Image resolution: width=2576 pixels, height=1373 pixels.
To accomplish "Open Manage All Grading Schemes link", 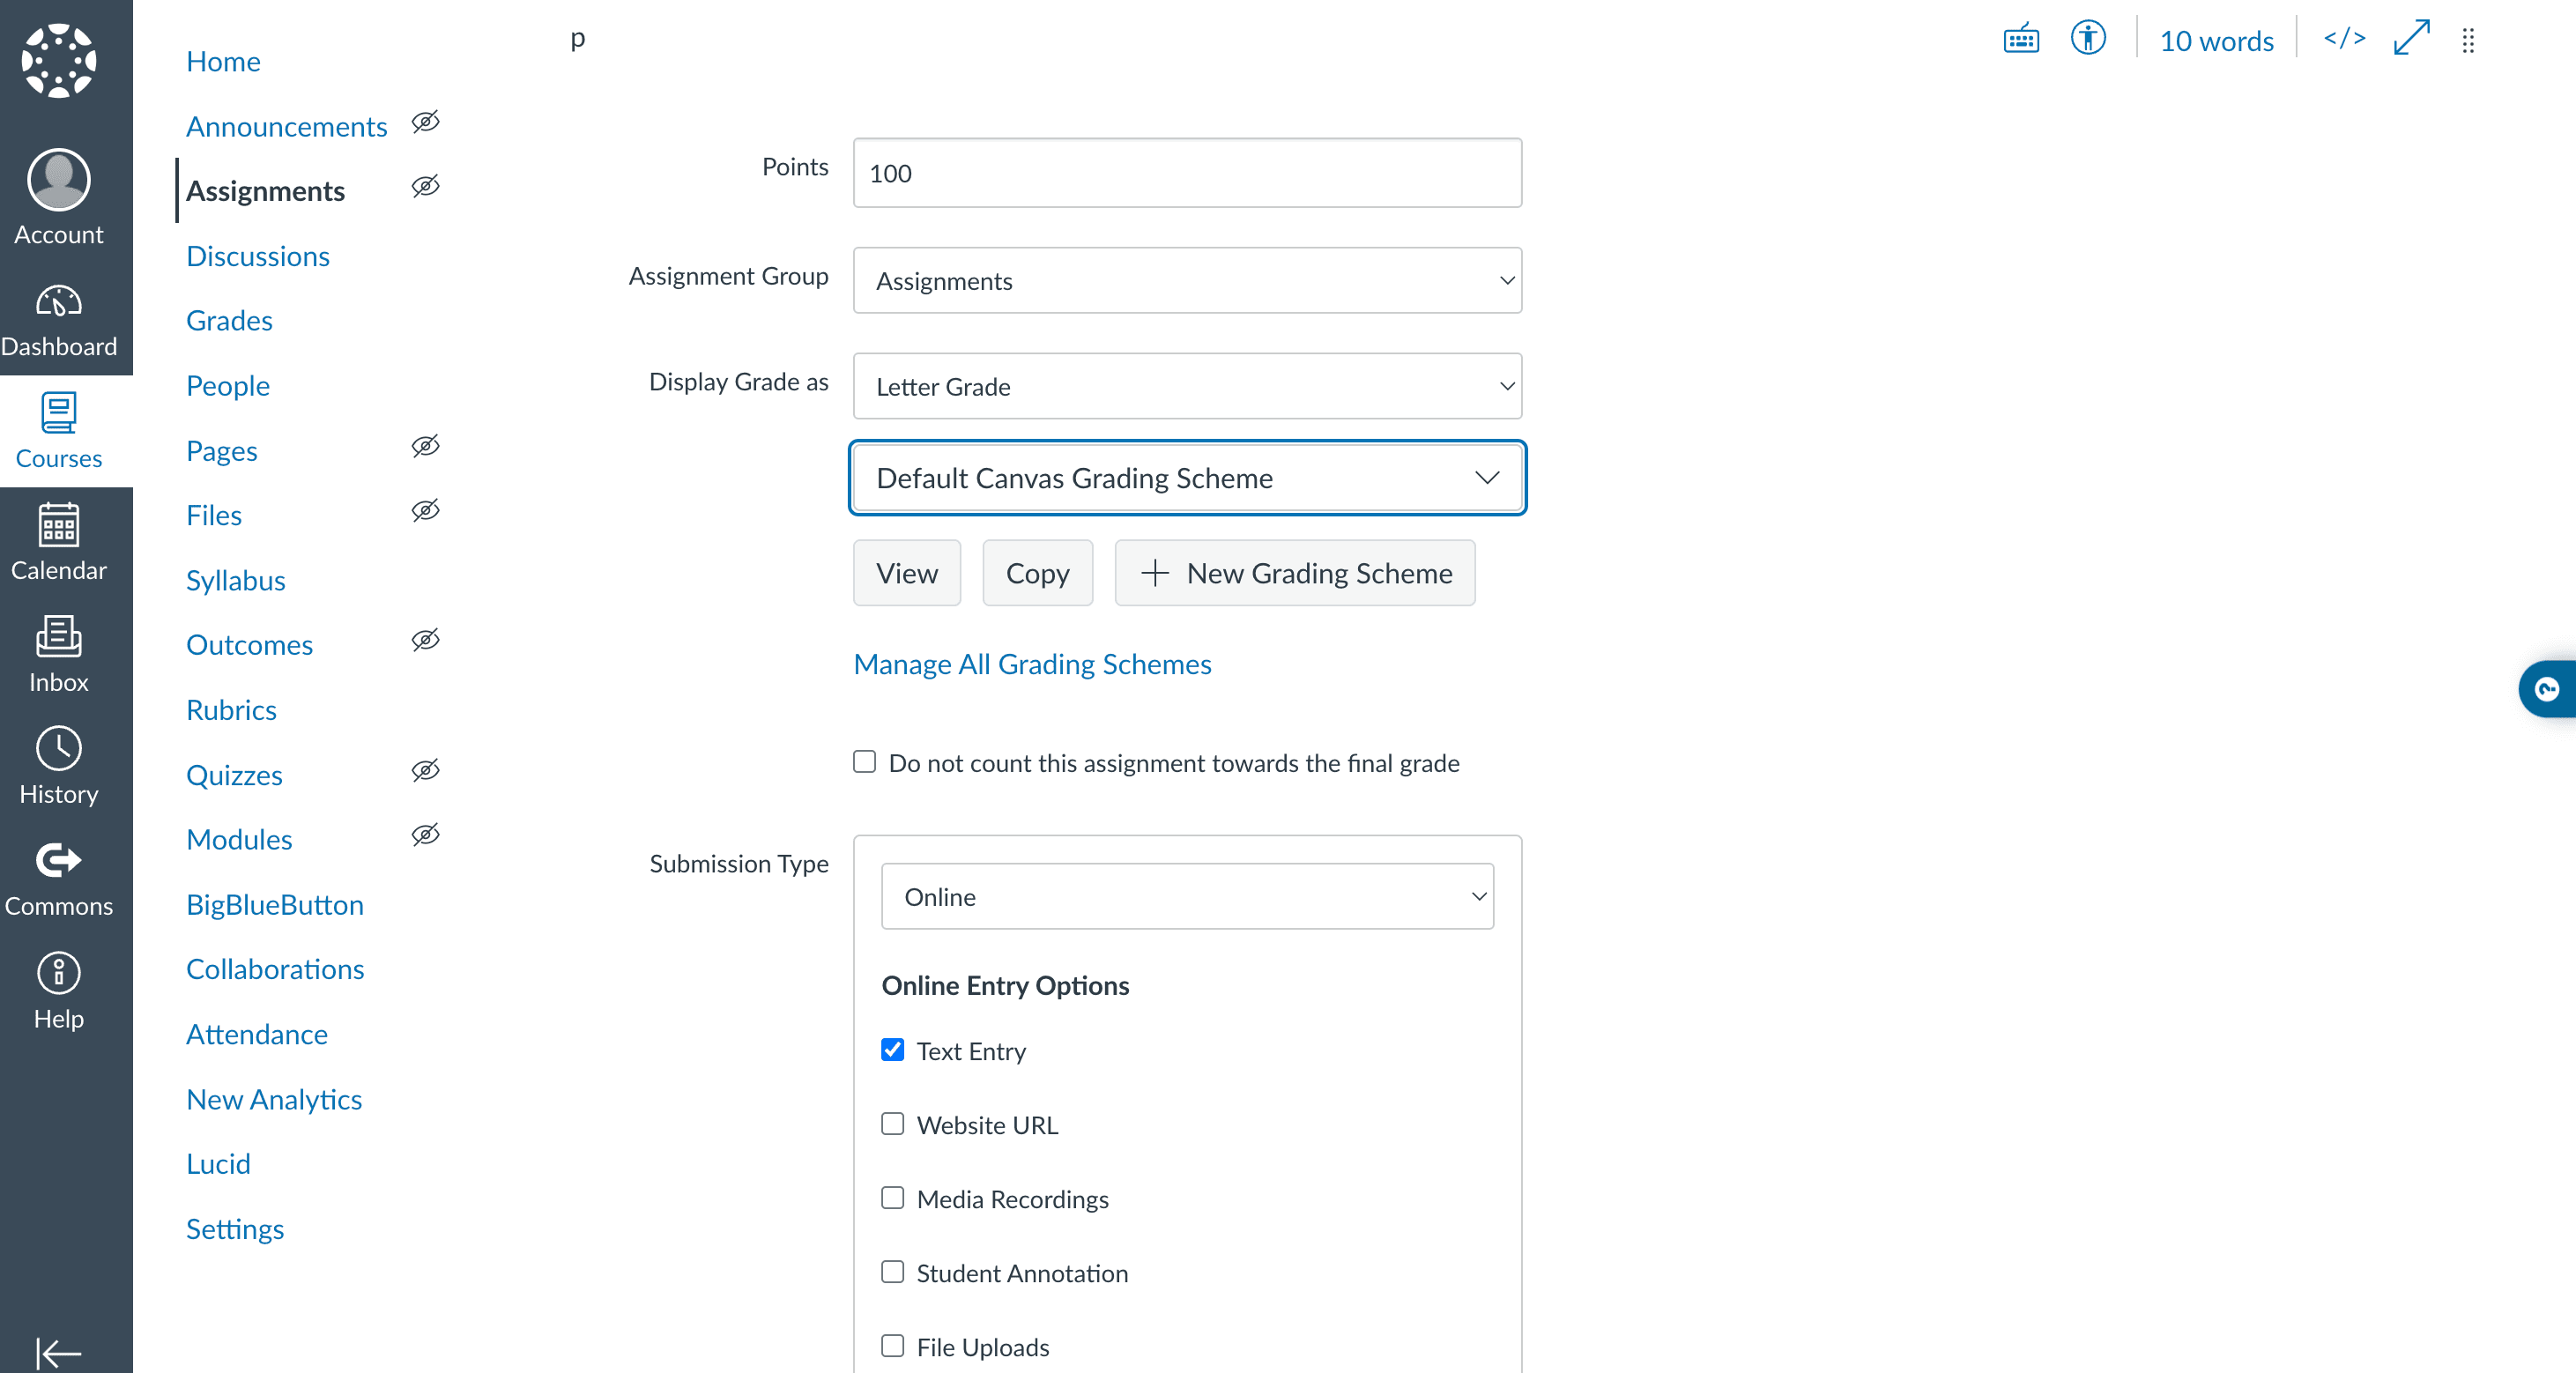I will (x=1032, y=664).
